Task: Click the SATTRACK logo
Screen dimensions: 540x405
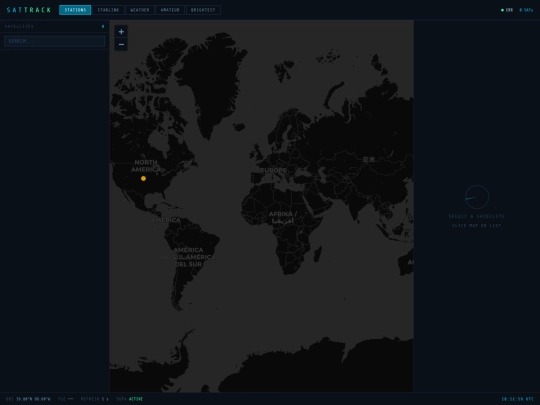Action: 29,10
